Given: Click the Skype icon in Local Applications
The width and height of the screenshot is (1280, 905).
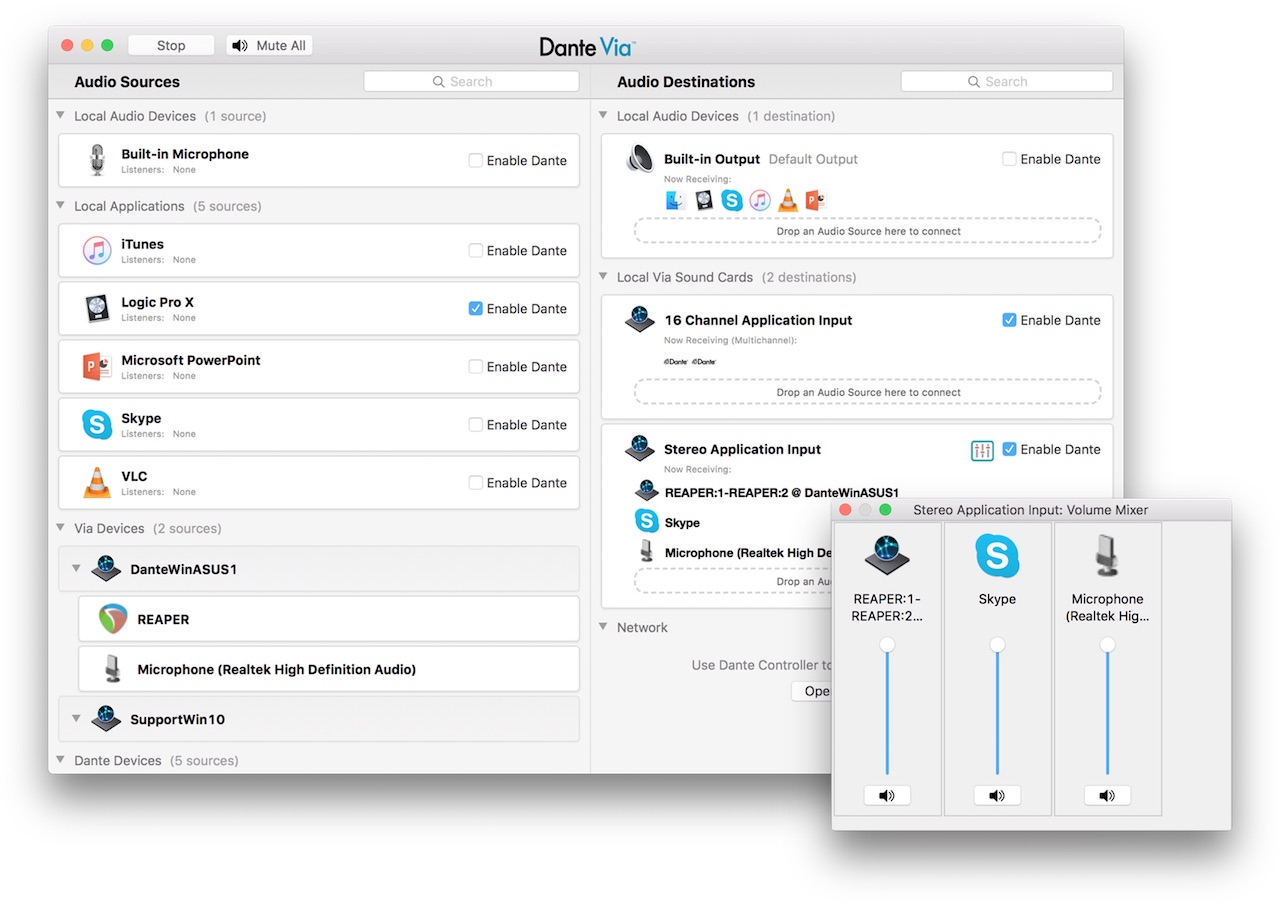Looking at the screenshot, I should (97, 424).
